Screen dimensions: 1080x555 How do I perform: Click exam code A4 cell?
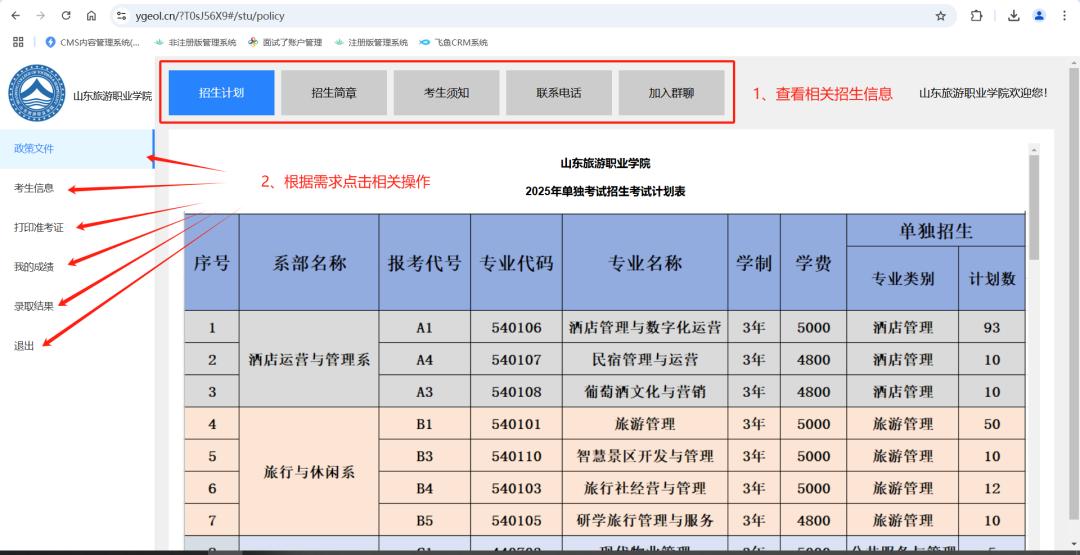pyautogui.click(x=424, y=359)
